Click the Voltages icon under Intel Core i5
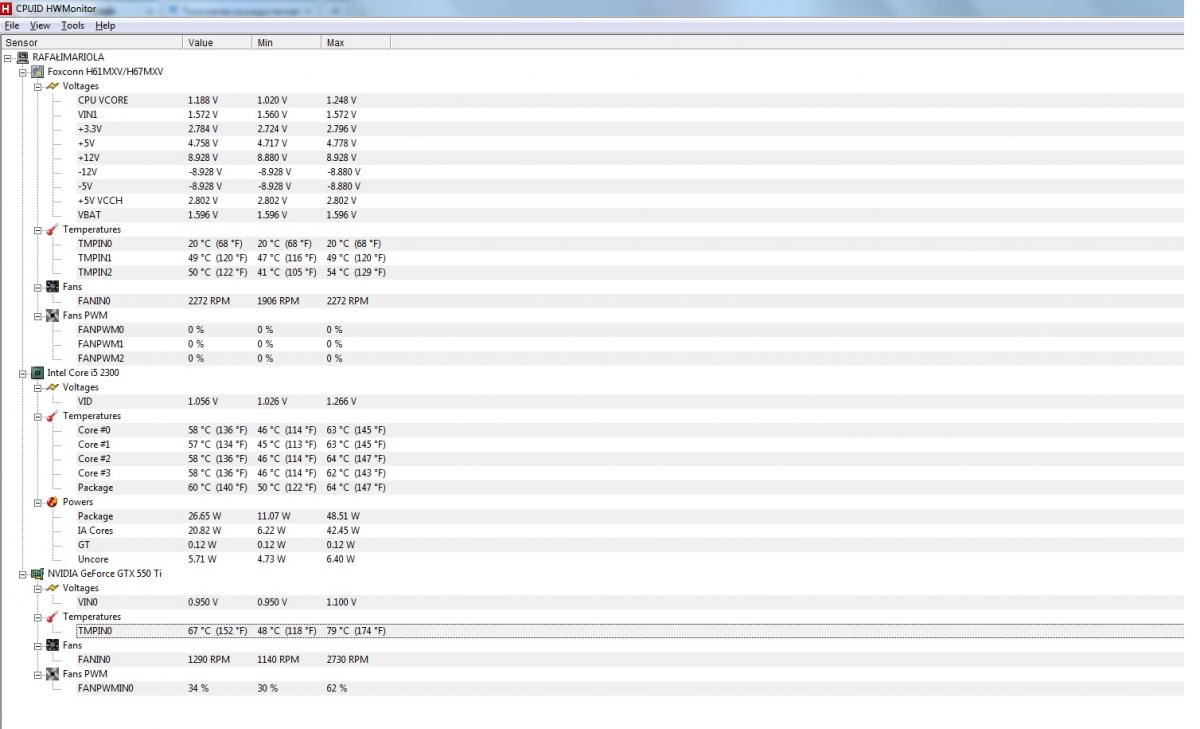 coord(52,387)
